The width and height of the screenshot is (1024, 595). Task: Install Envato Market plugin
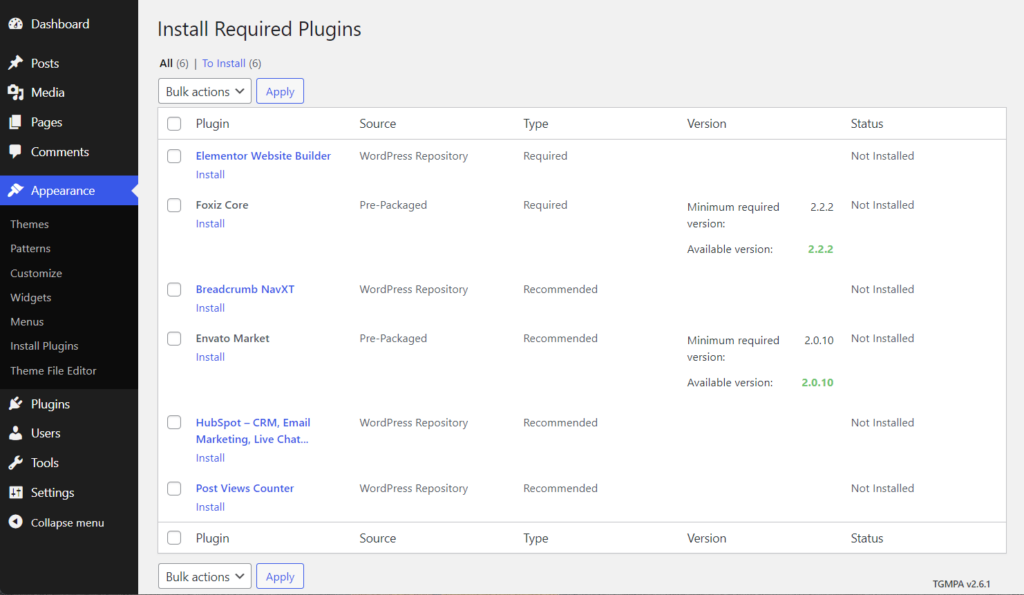(210, 357)
